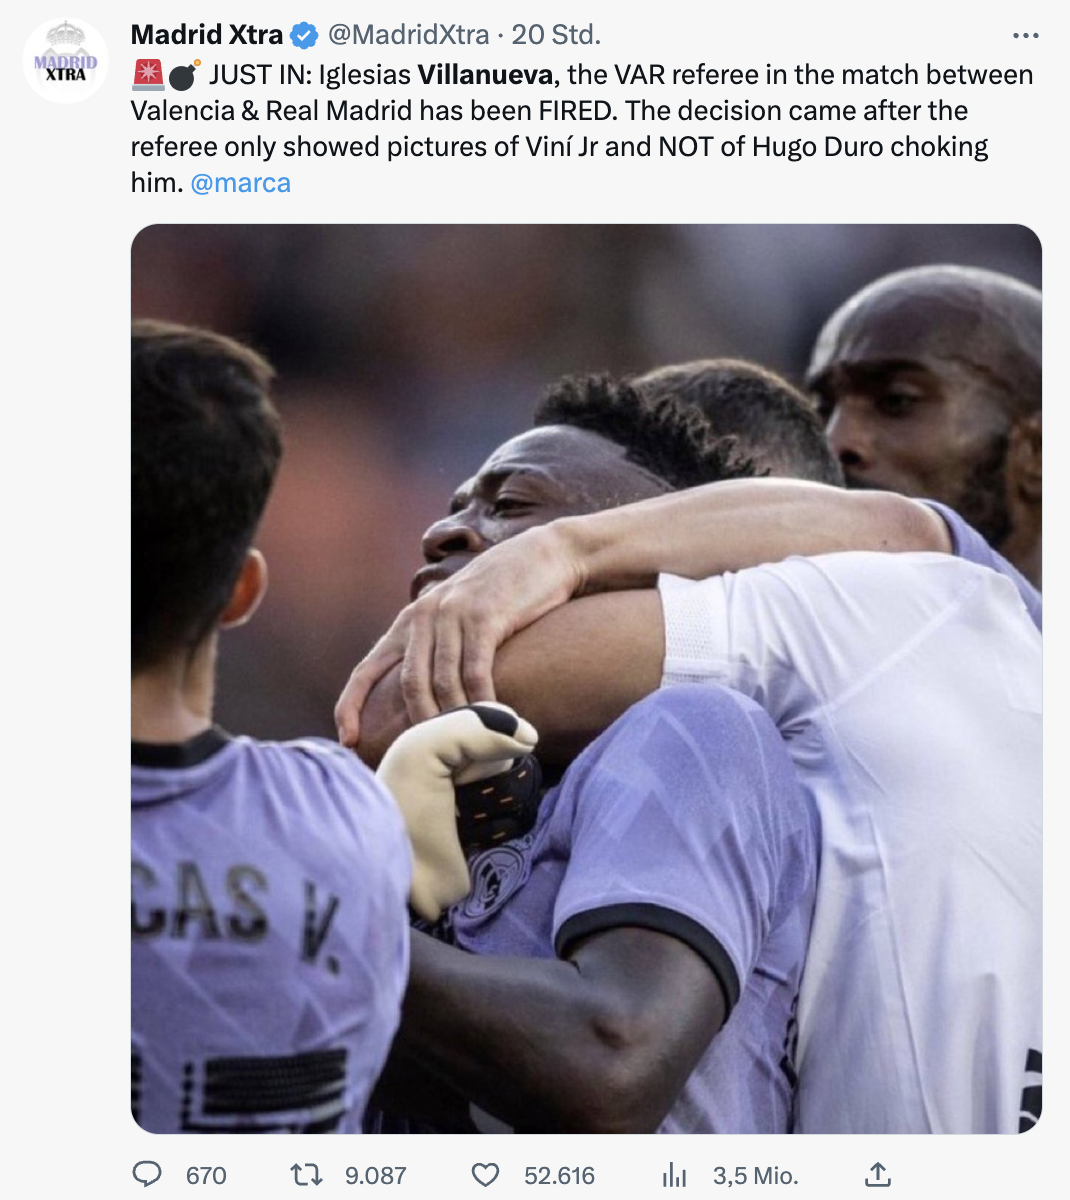
Task: Open the Madrid Xtra profile avatar
Action: coord(66,61)
